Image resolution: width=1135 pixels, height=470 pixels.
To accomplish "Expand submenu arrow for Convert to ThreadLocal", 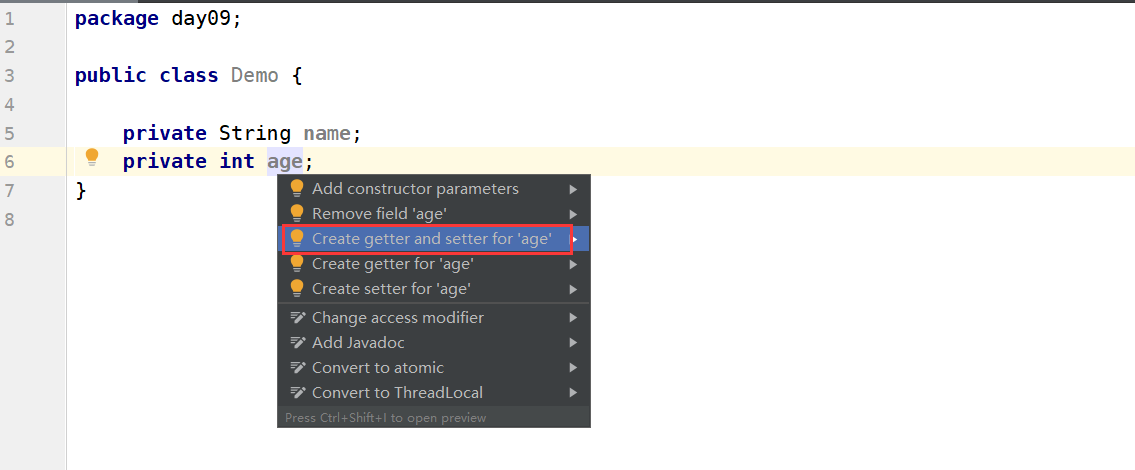I will (x=573, y=393).
